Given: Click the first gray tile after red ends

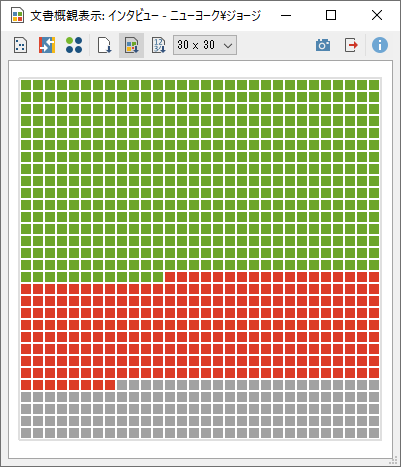Looking at the screenshot, I should pos(122,385).
